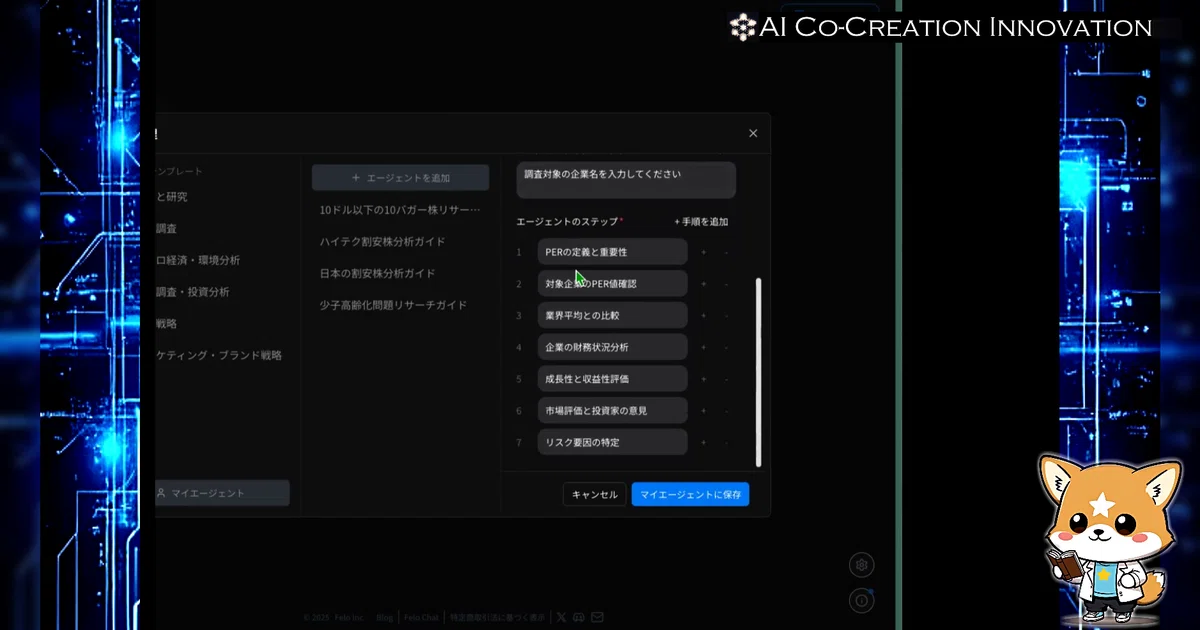Edit step field 業界平均との比較

[612, 315]
